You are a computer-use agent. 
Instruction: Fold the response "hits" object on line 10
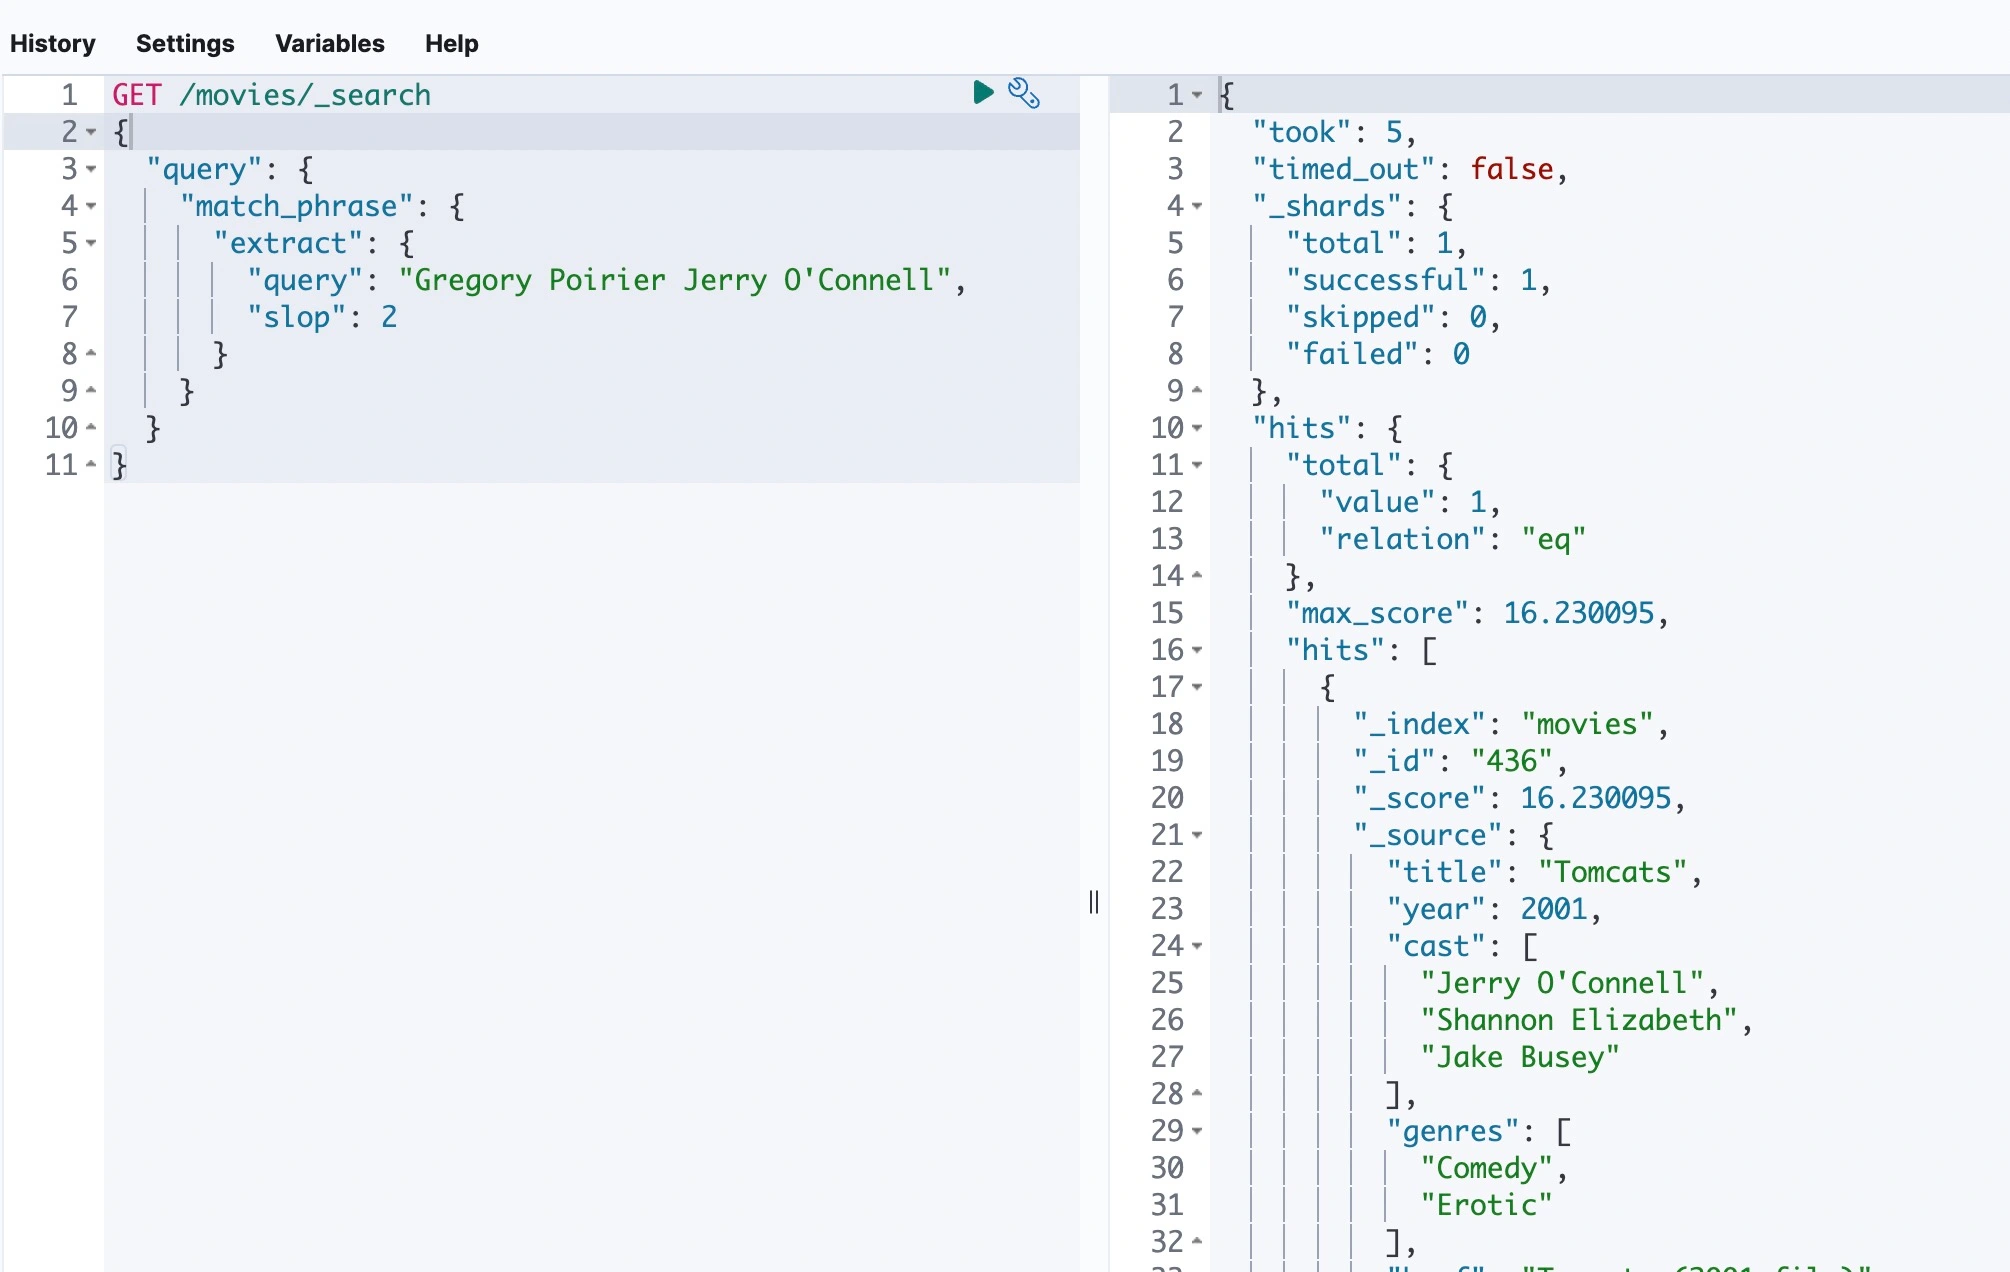(1197, 428)
